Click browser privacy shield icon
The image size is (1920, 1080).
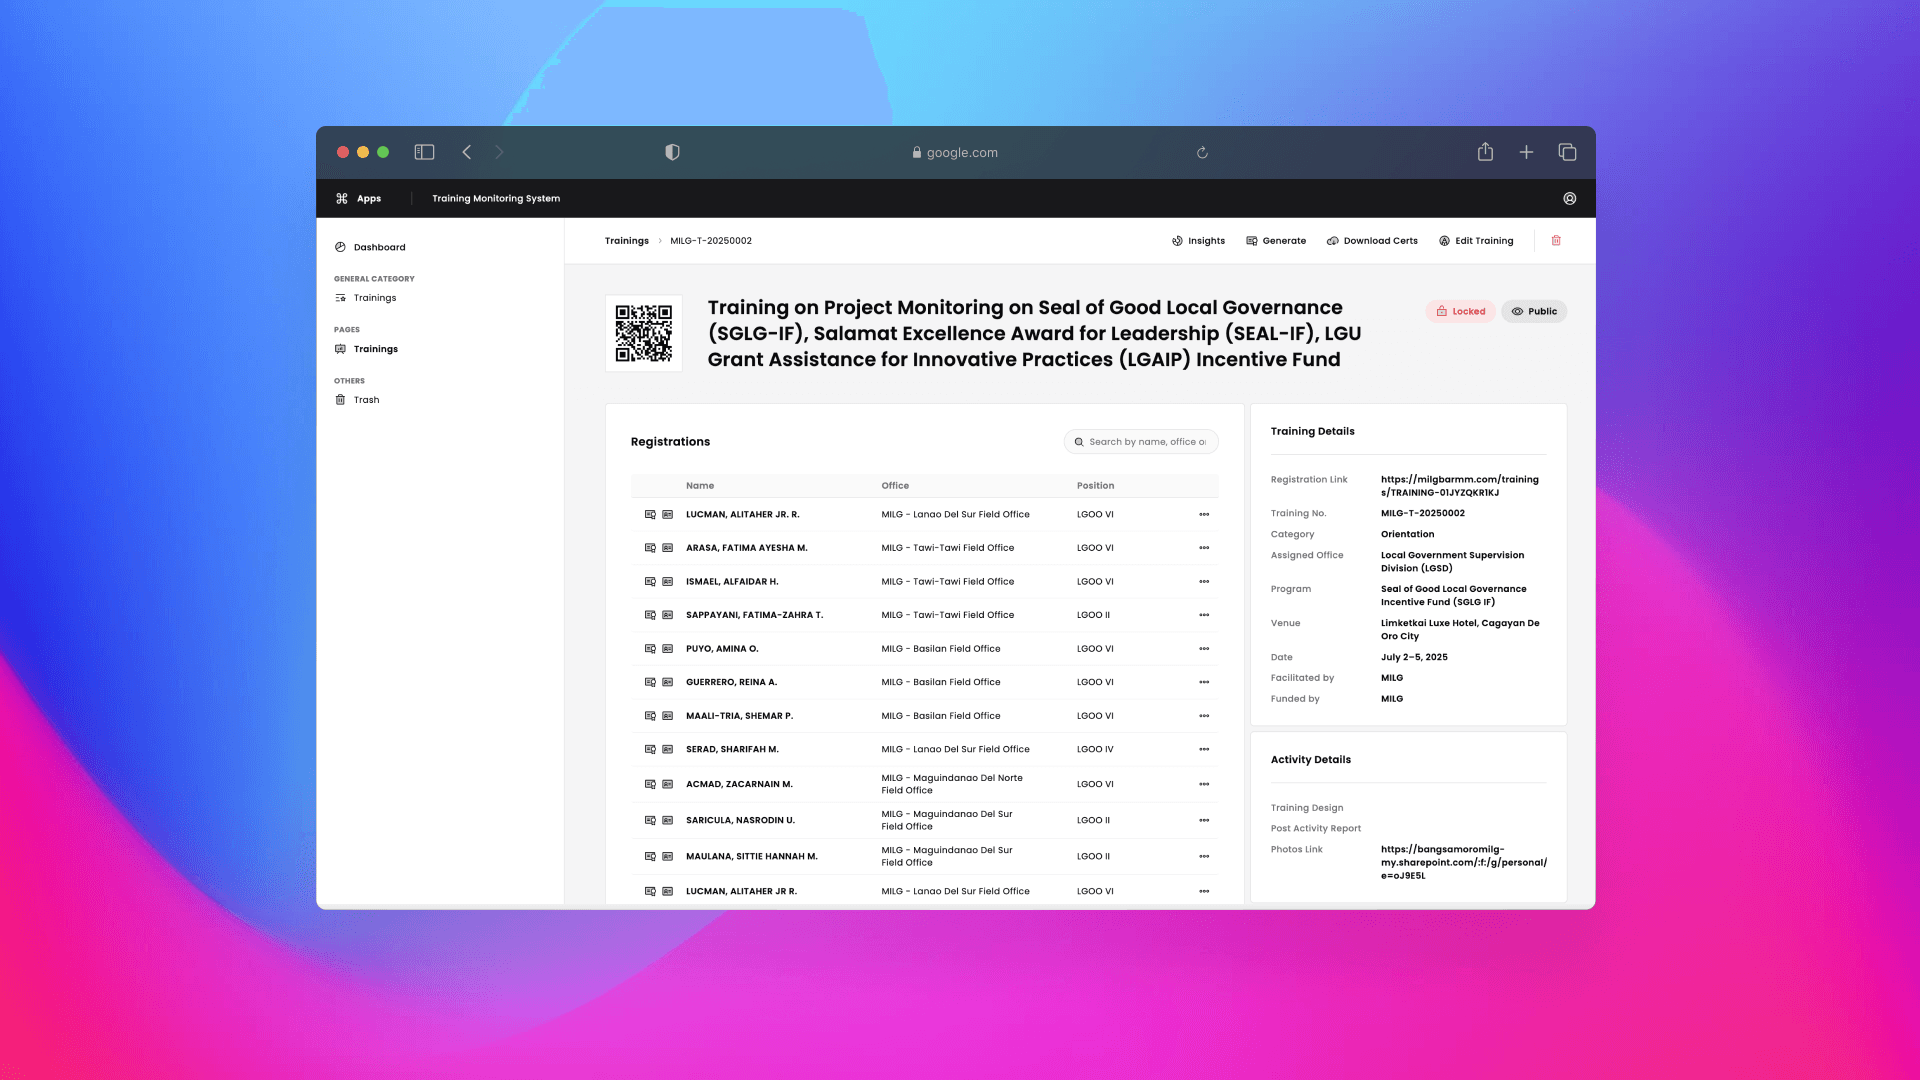tap(672, 152)
